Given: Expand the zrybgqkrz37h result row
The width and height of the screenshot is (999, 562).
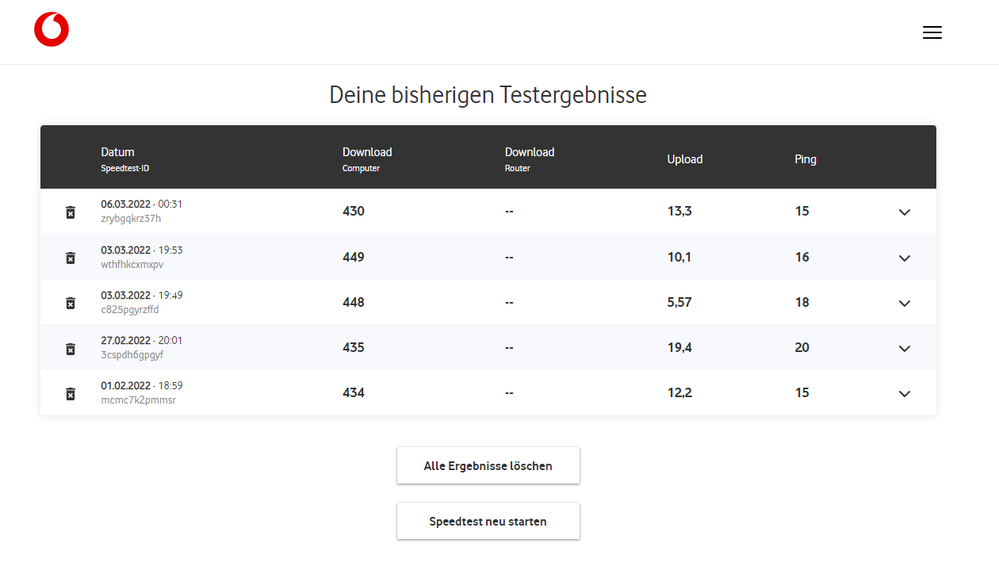Looking at the screenshot, I should 904,212.
